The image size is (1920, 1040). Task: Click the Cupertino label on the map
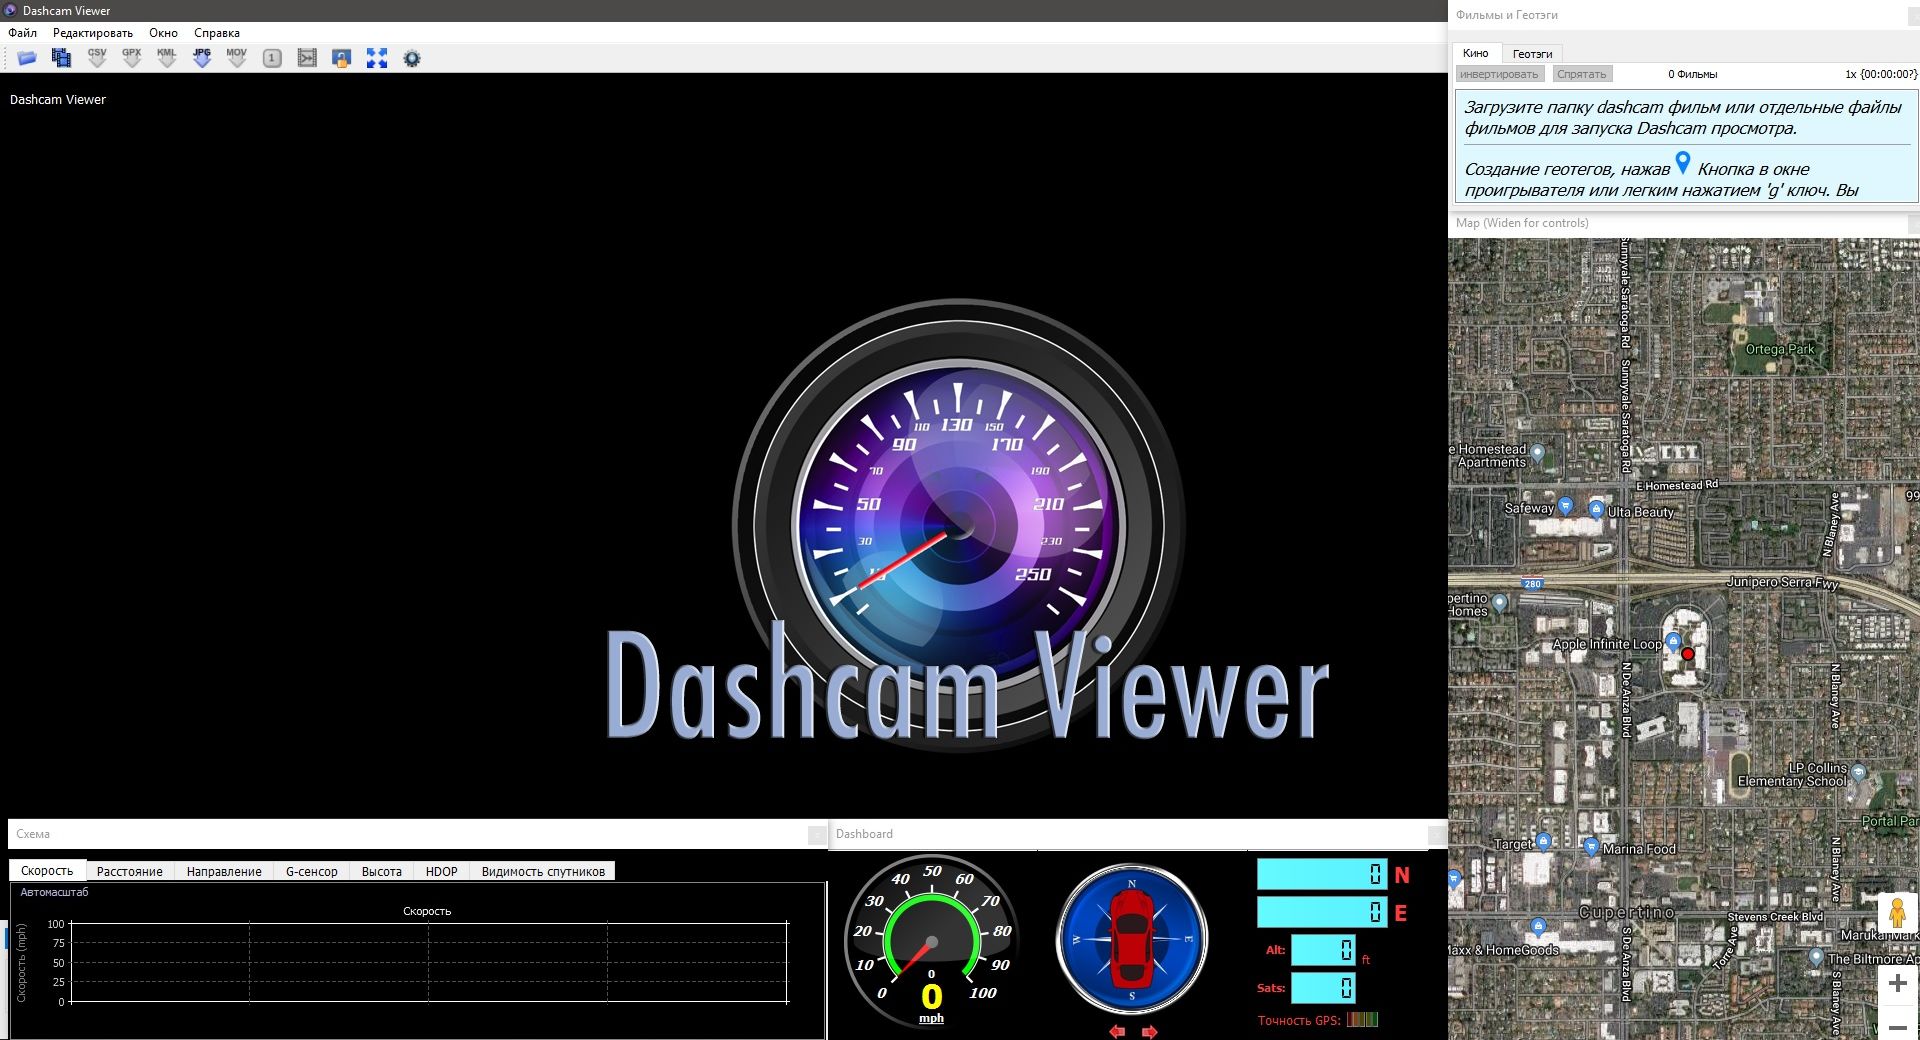(1626, 912)
